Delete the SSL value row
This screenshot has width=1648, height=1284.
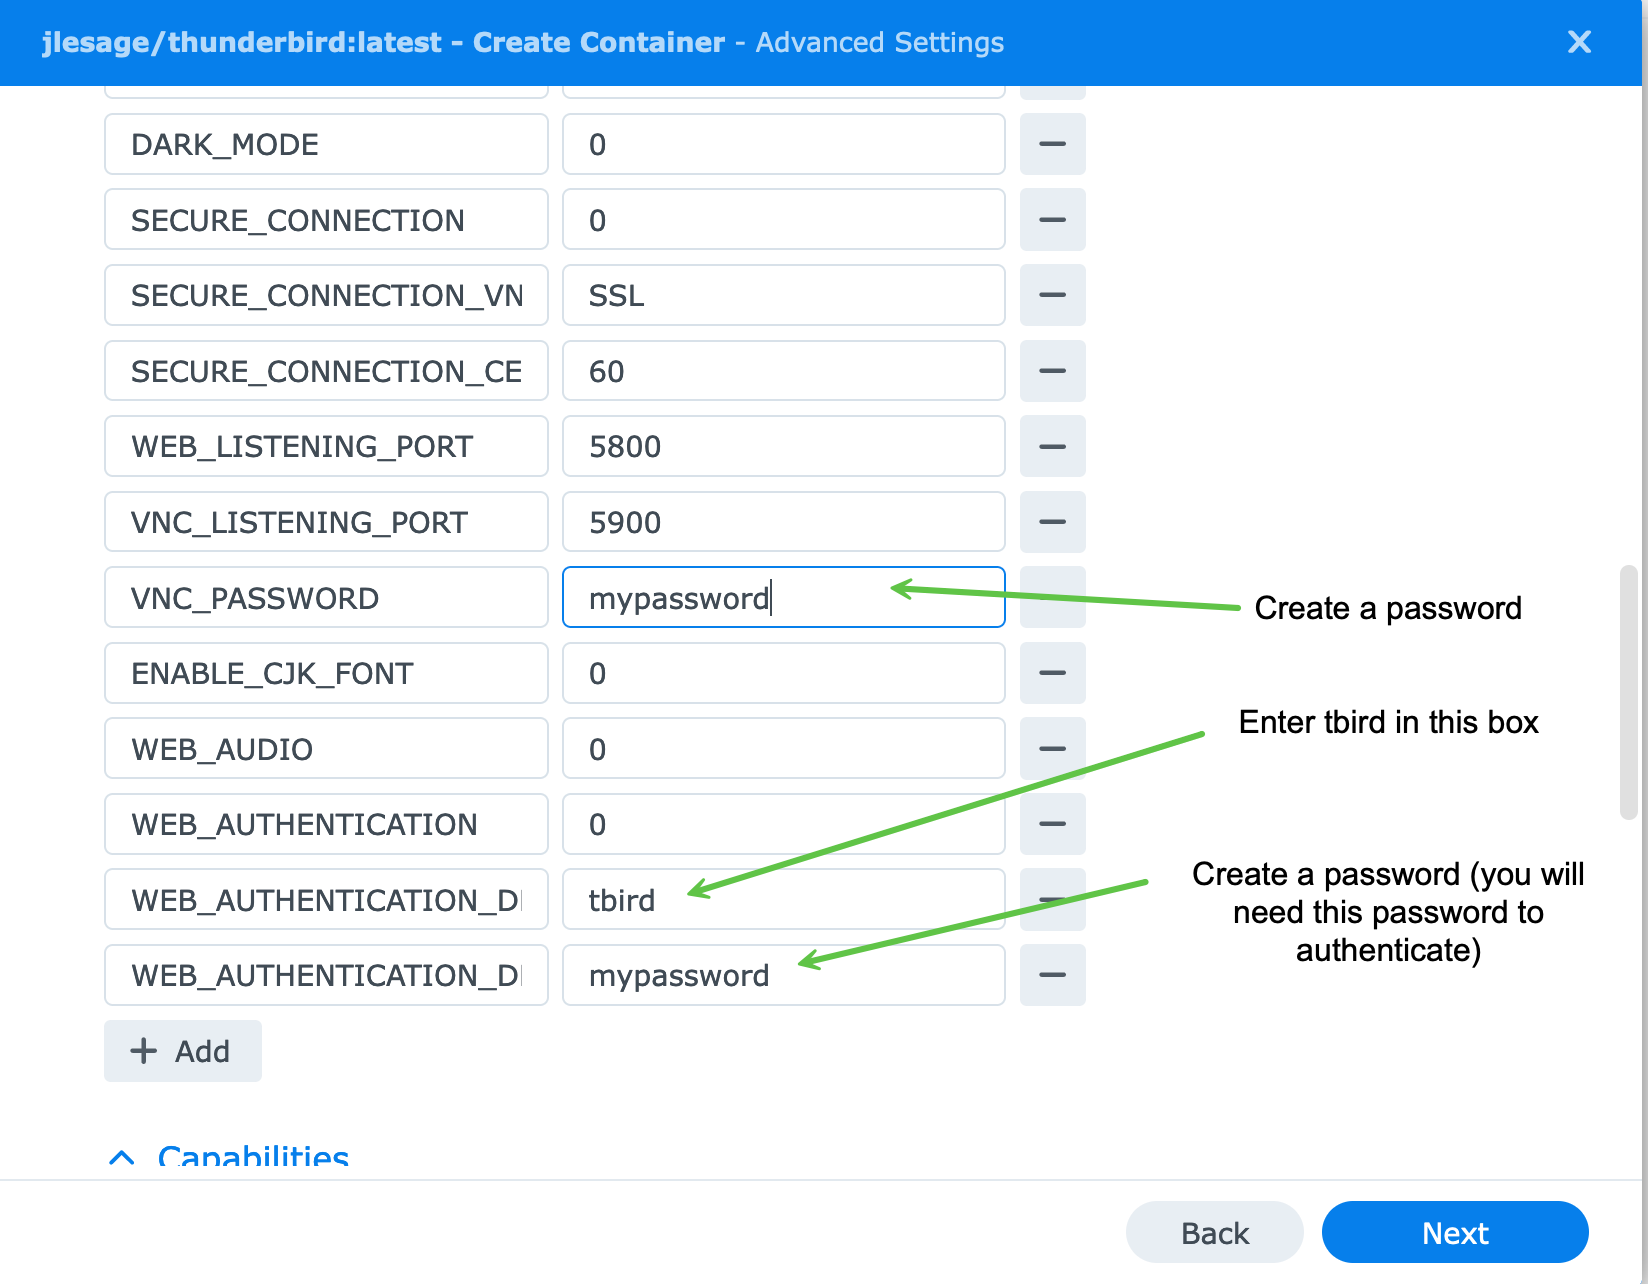coord(1052,295)
